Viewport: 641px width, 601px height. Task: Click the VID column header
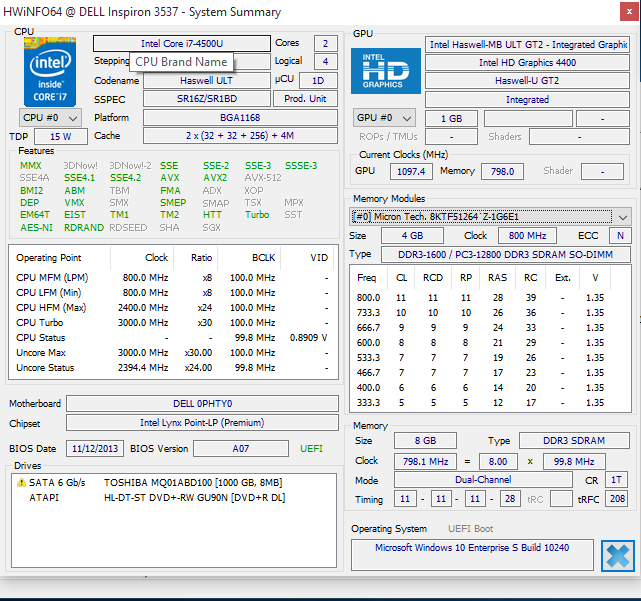(319, 258)
